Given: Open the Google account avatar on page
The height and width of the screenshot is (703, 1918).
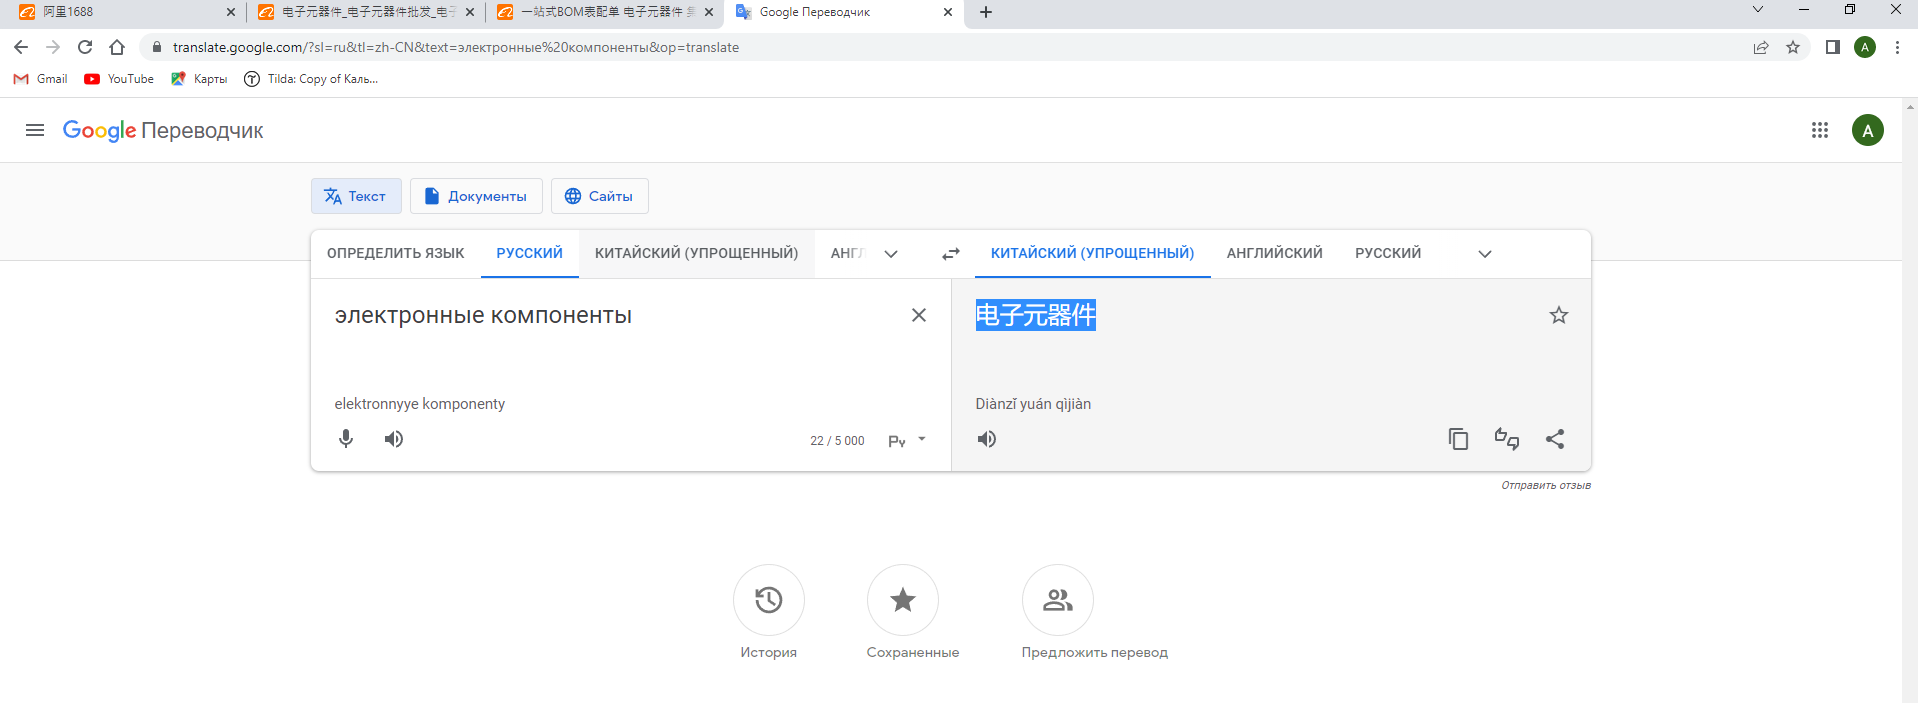Looking at the screenshot, I should click(1867, 130).
